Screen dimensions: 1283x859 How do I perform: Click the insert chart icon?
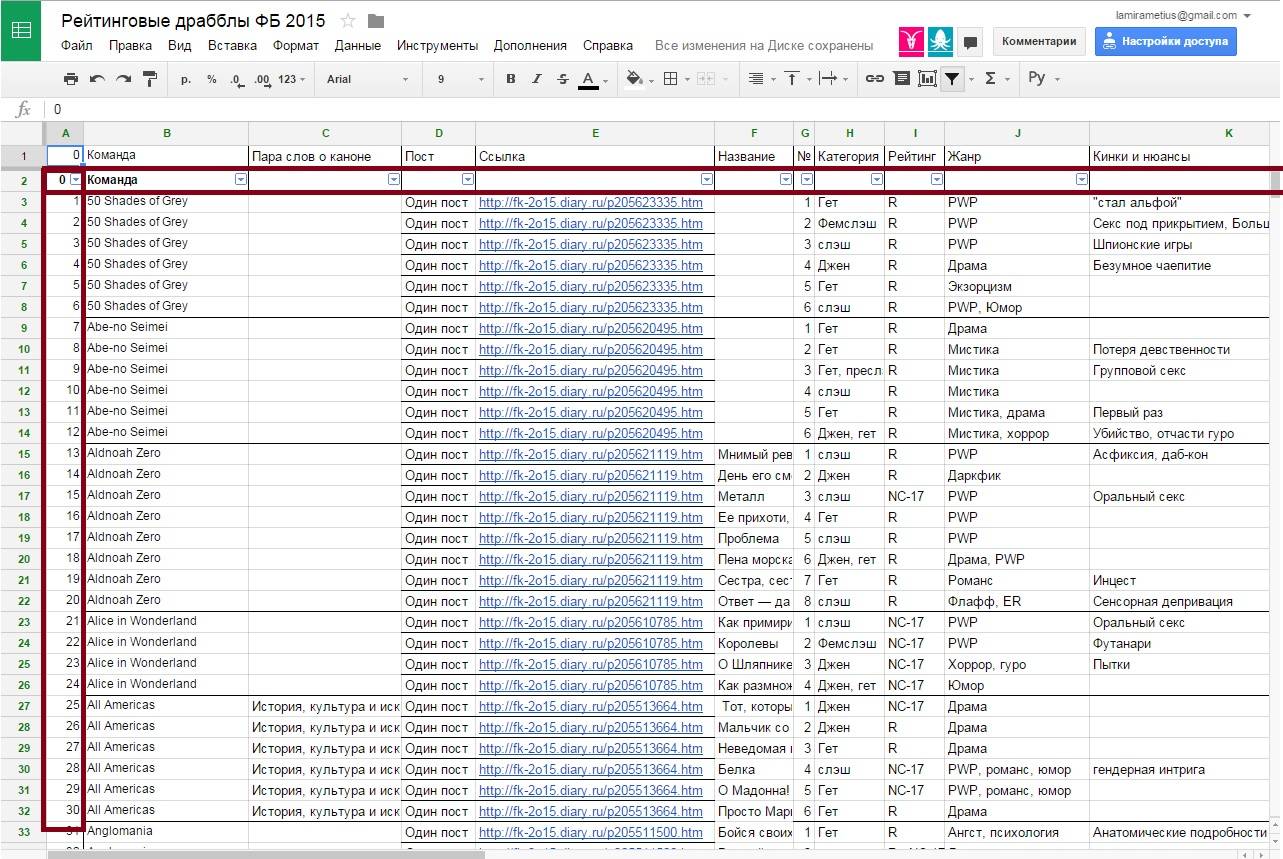[x=927, y=79]
